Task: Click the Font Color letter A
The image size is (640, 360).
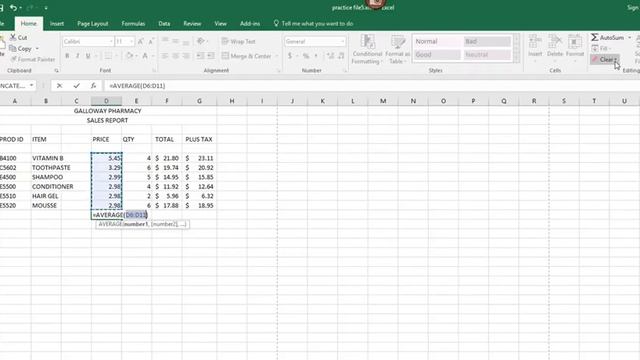Action: click(145, 56)
